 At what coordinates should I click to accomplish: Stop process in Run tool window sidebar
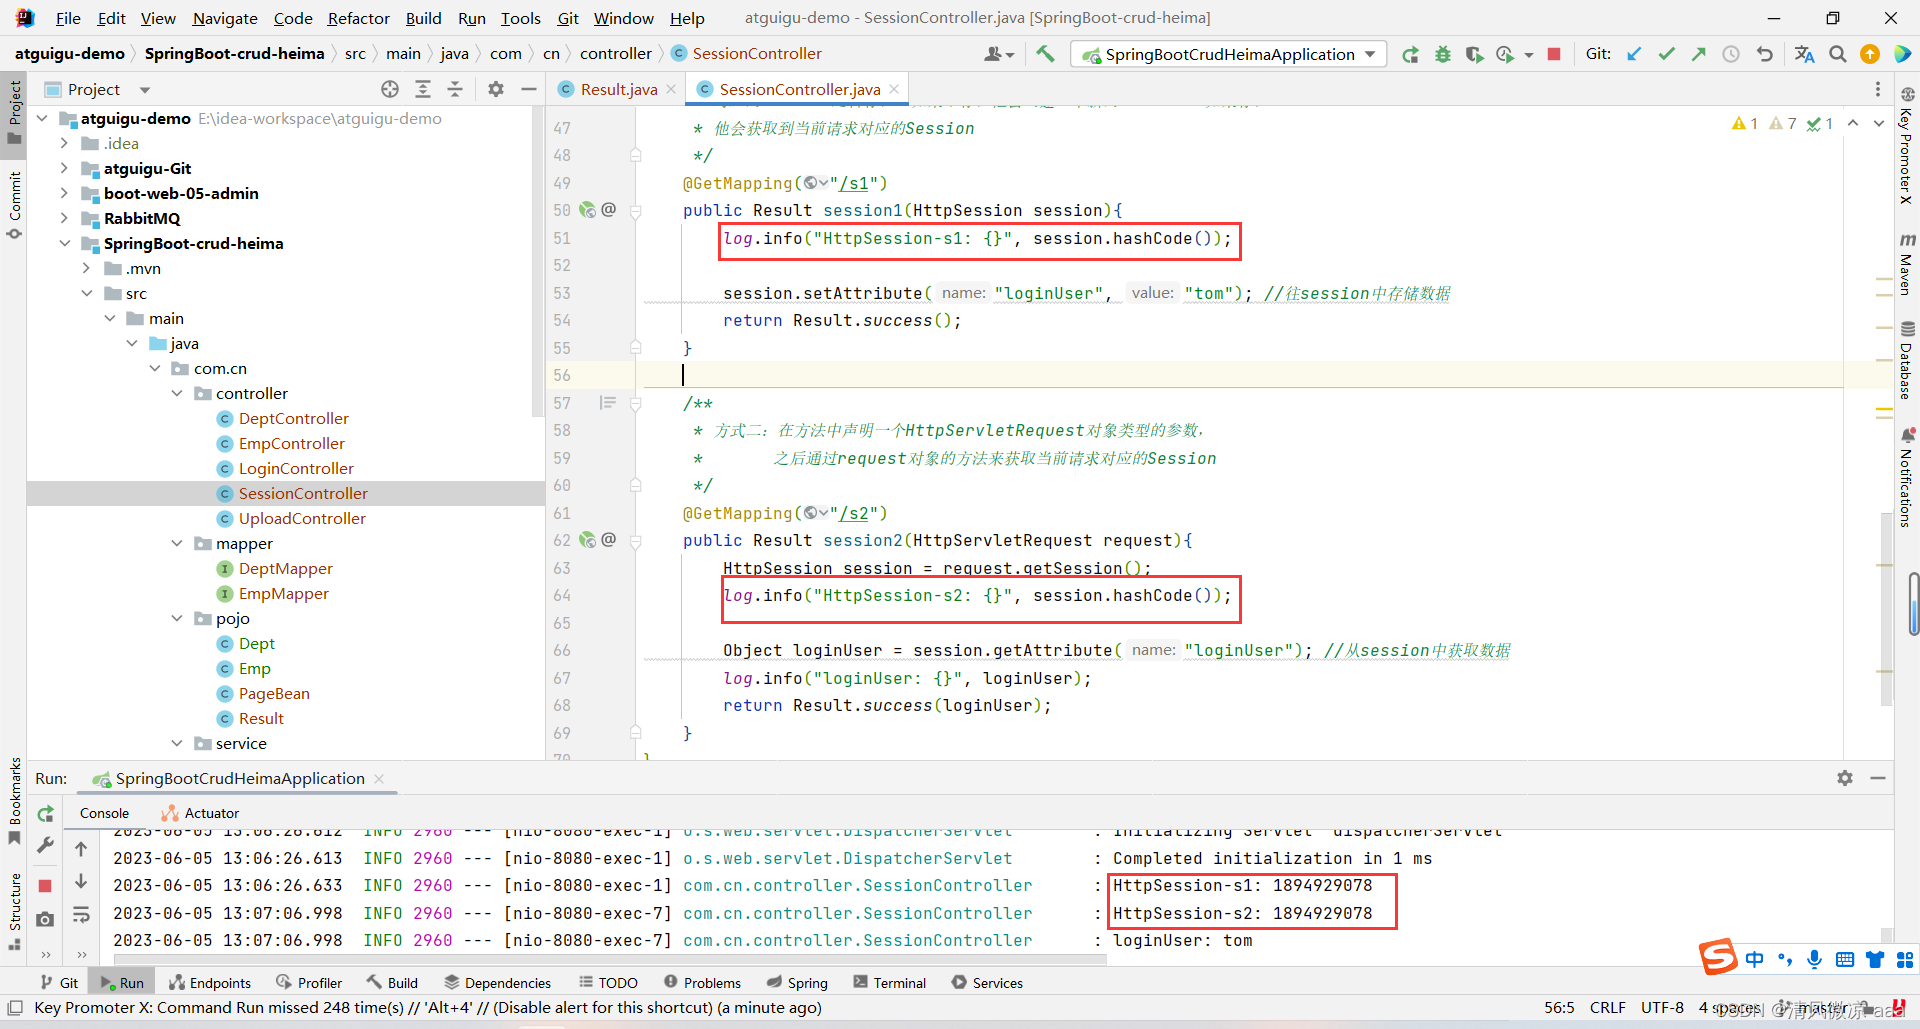[45, 885]
